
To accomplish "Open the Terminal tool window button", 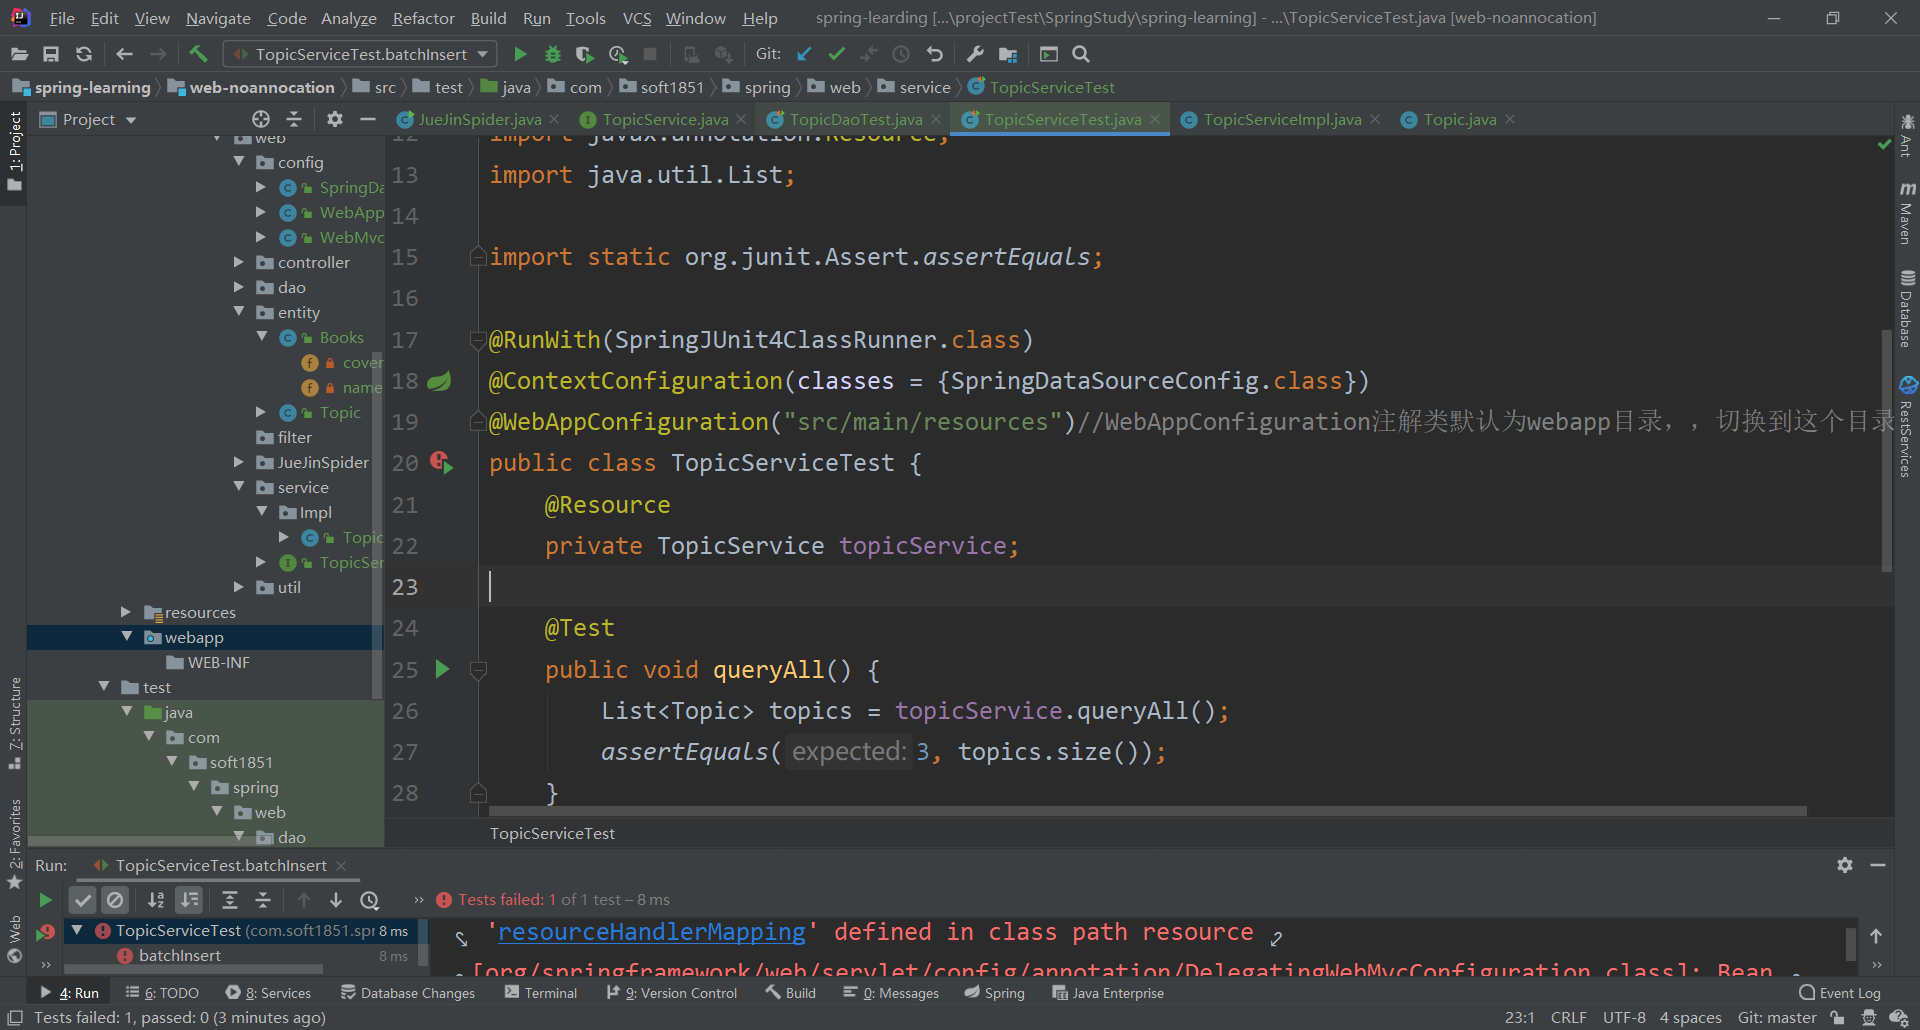I will pos(541,993).
